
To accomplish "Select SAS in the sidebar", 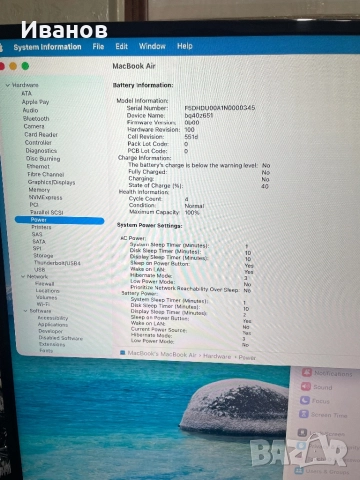I will tap(37, 234).
